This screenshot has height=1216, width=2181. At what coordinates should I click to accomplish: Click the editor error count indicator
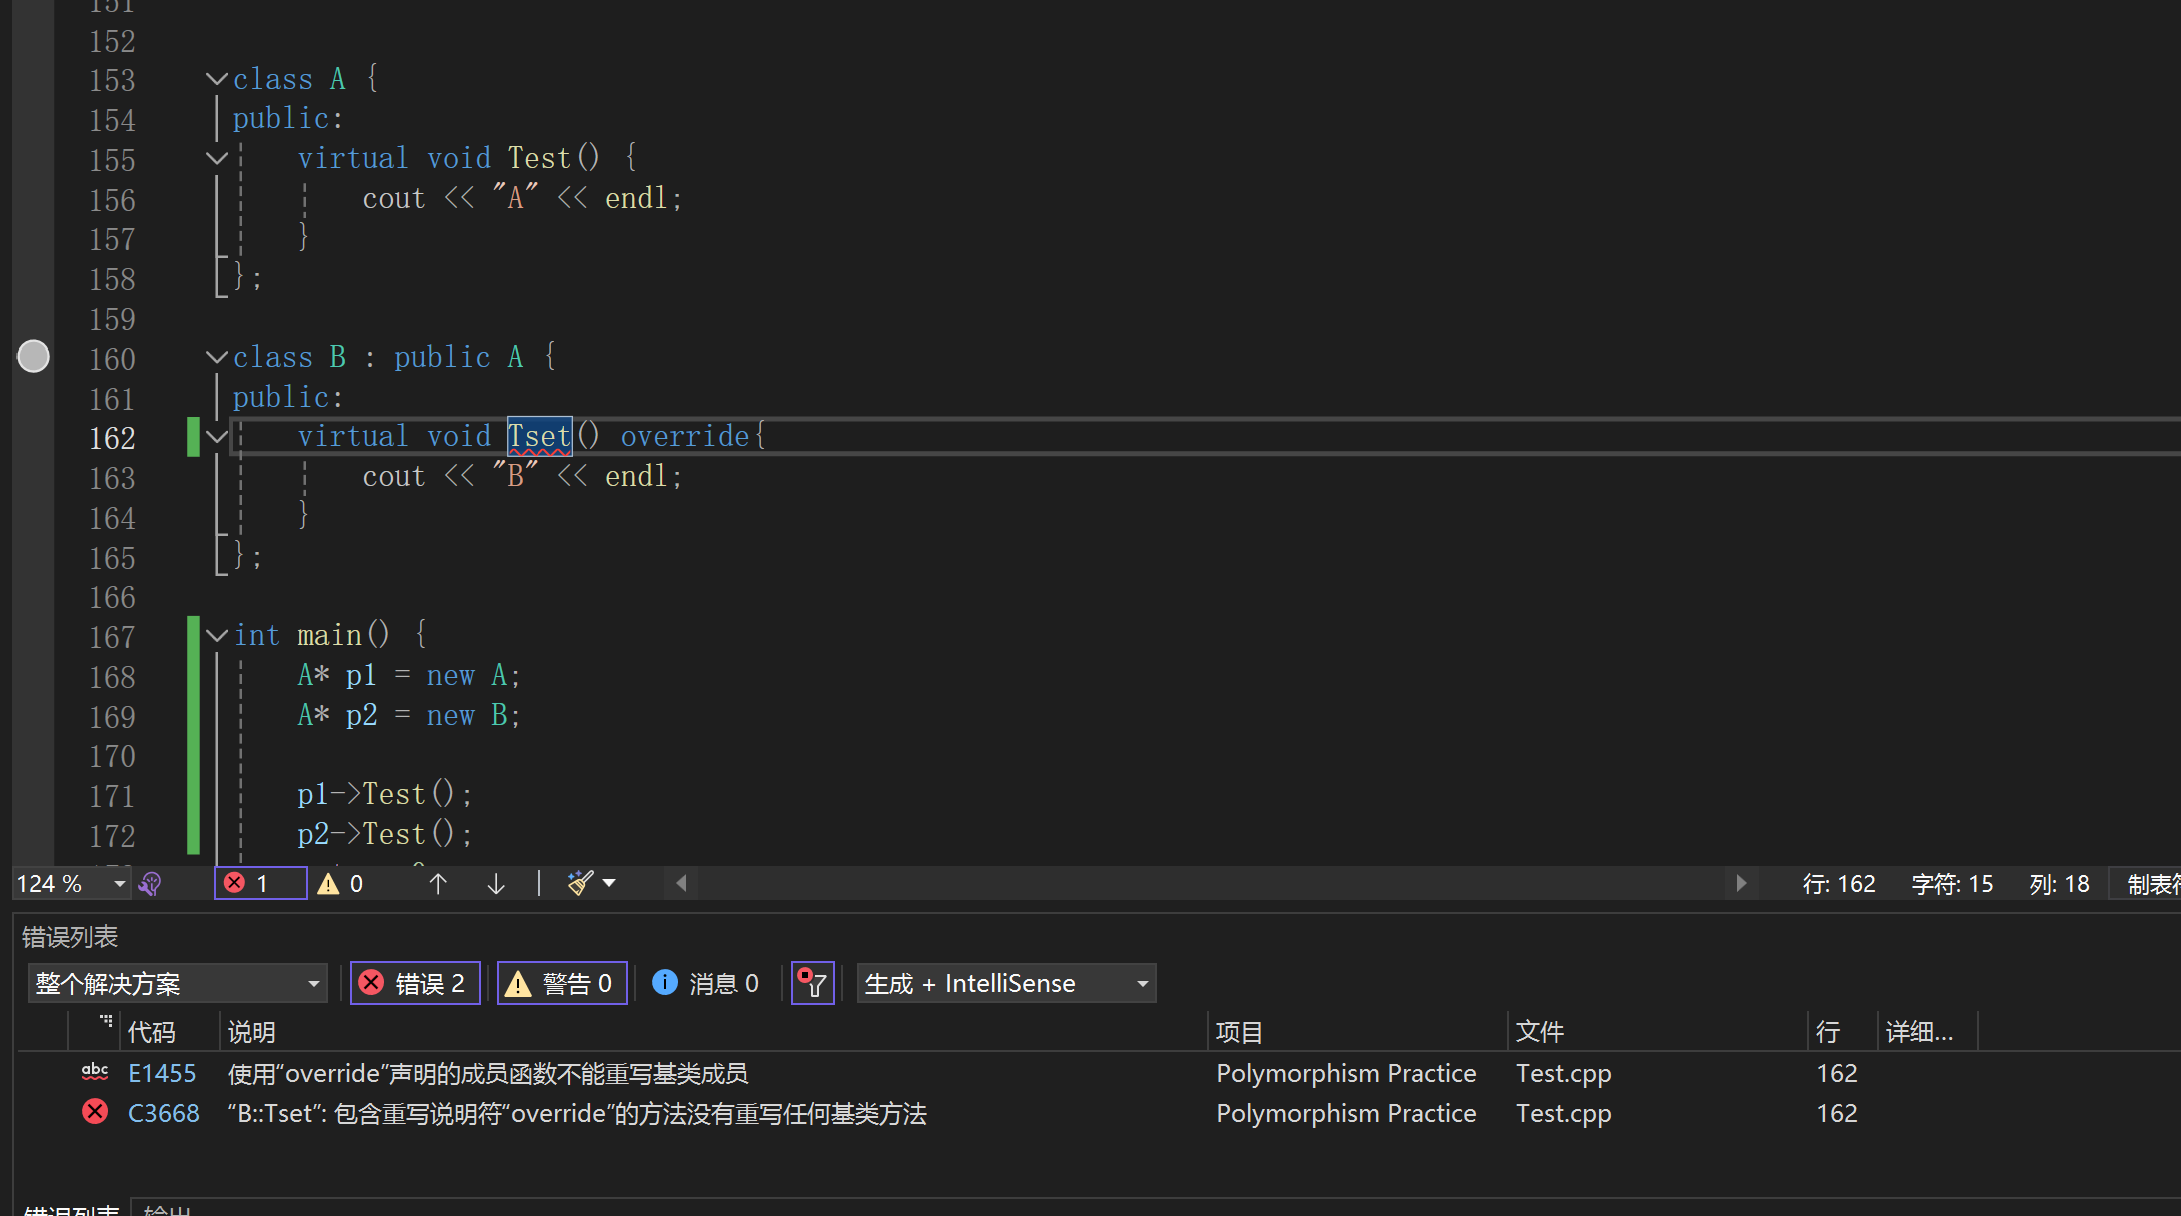point(259,884)
